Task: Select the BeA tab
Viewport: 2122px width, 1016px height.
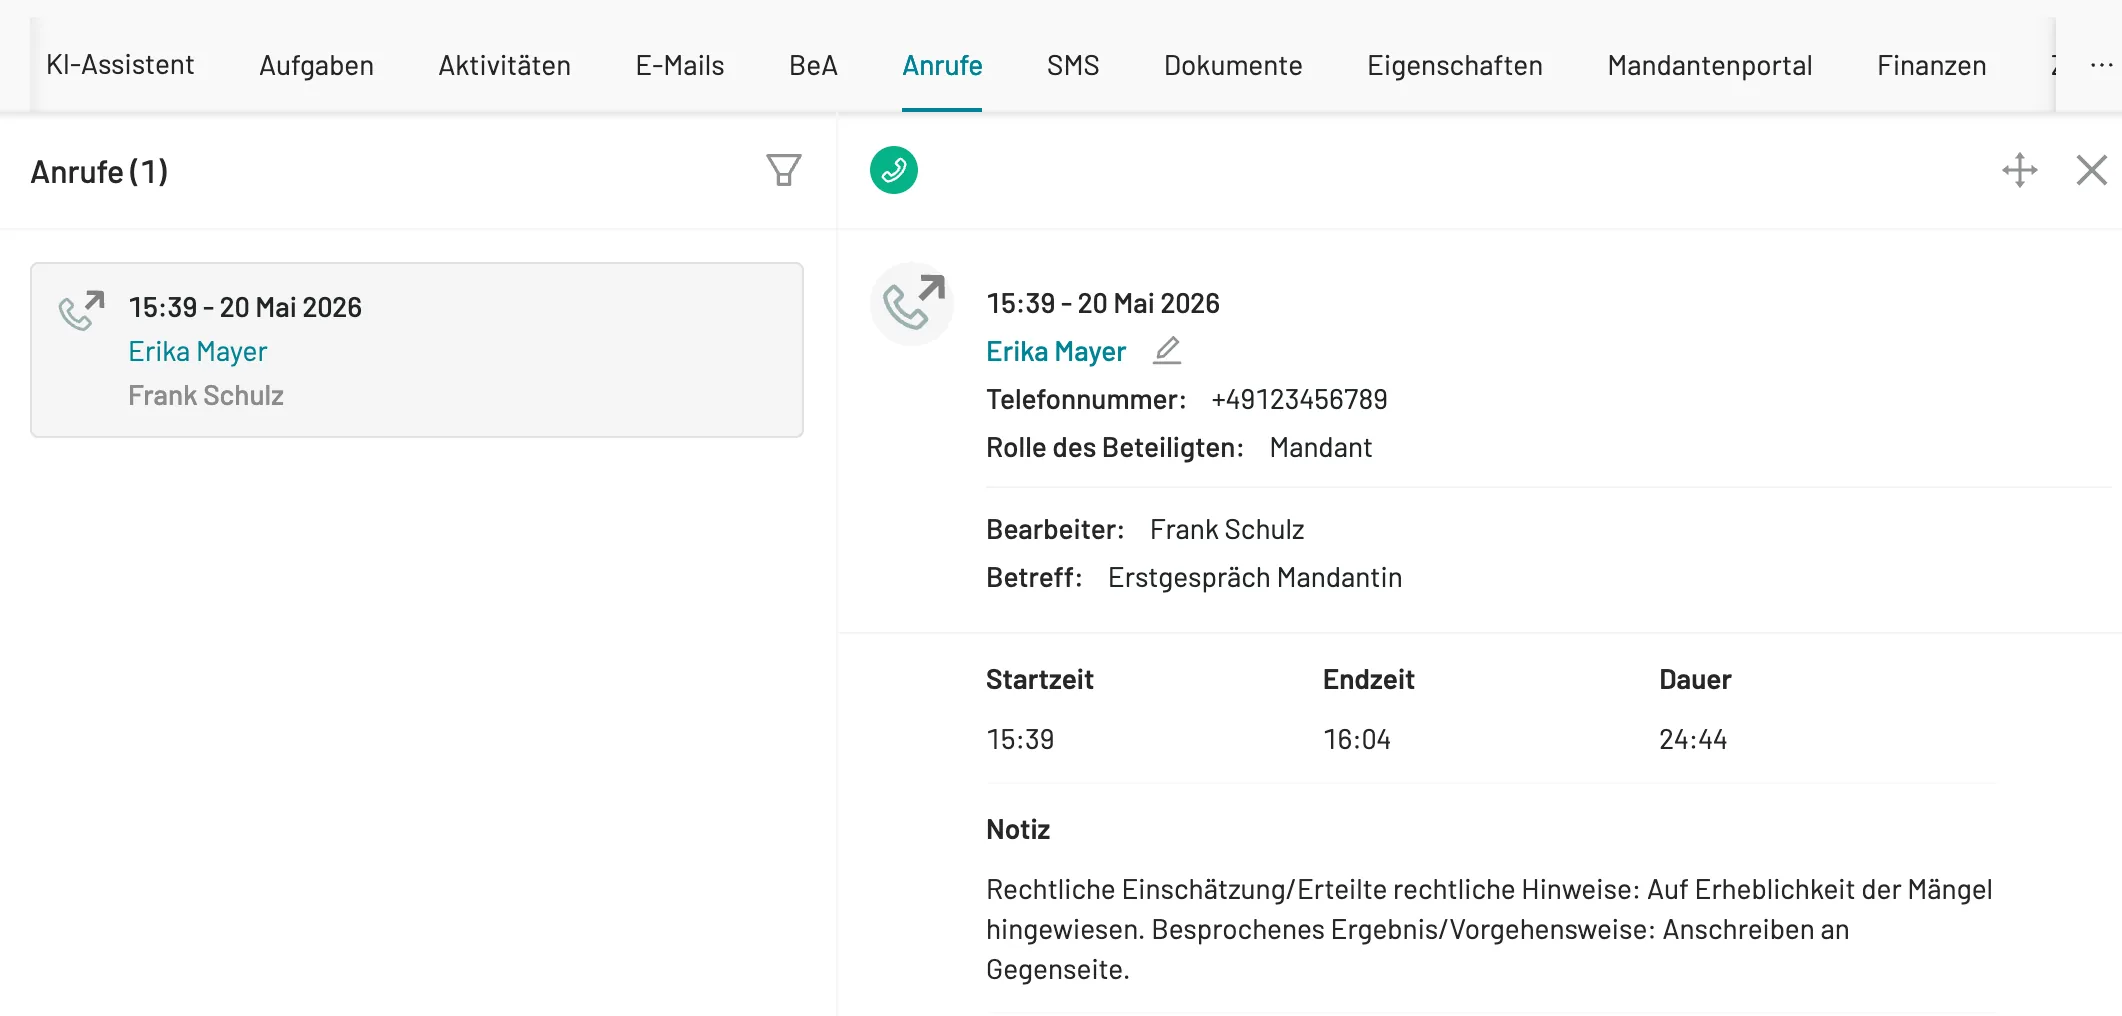Action: (813, 65)
